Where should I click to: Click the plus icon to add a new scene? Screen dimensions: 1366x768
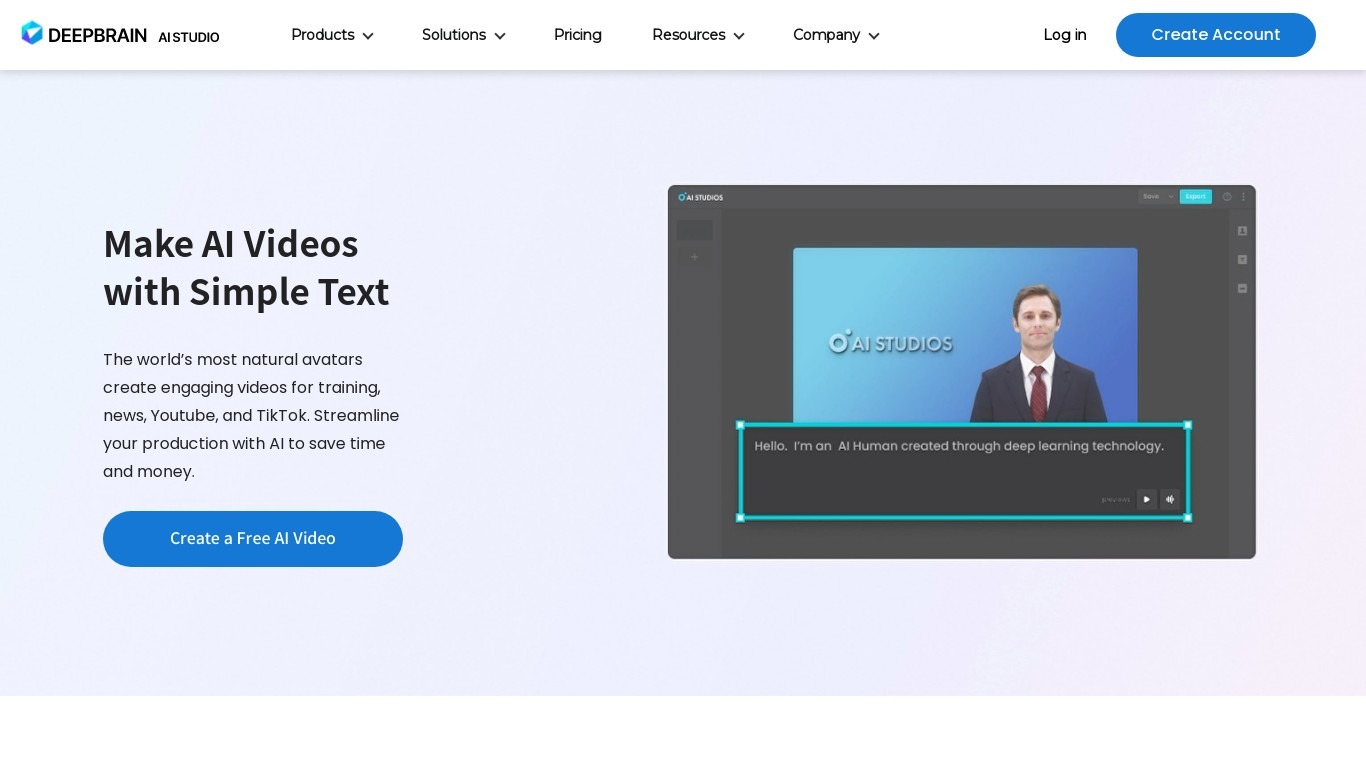[x=694, y=257]
